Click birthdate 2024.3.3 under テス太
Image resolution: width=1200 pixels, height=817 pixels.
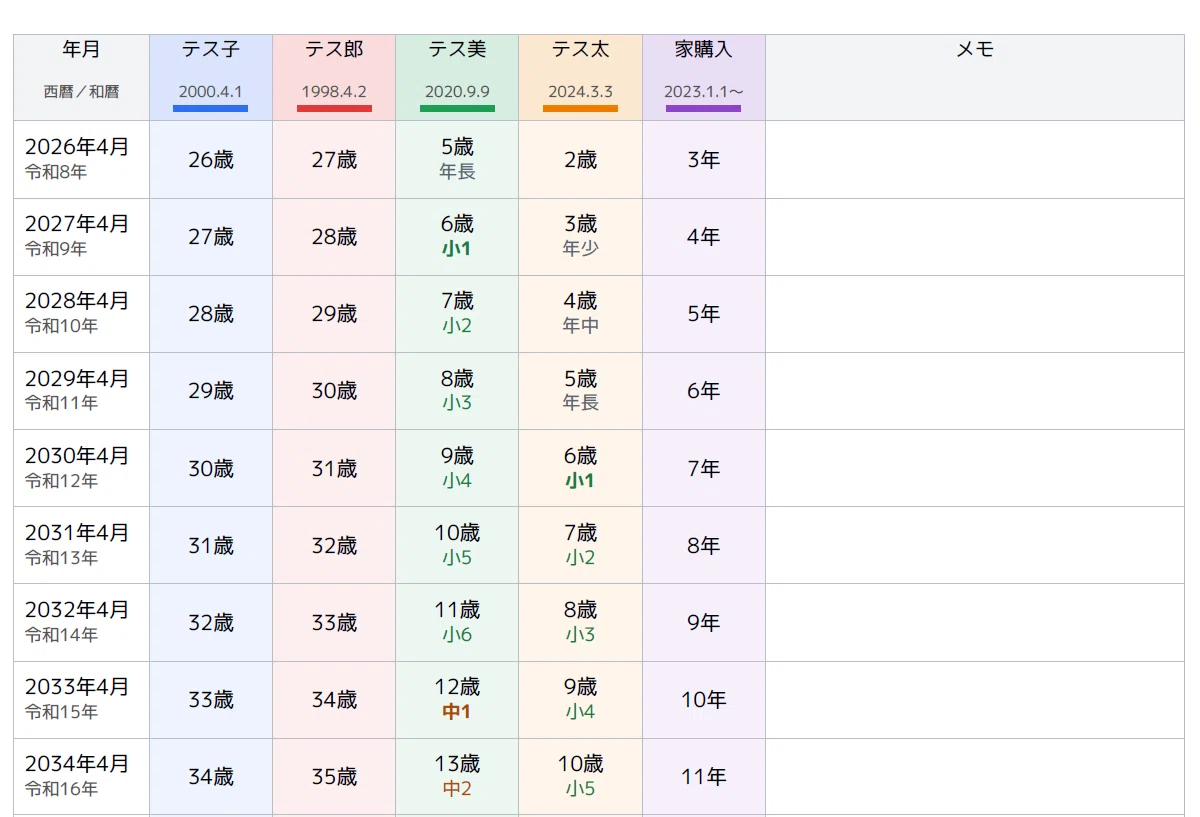[x=580, y=92]
